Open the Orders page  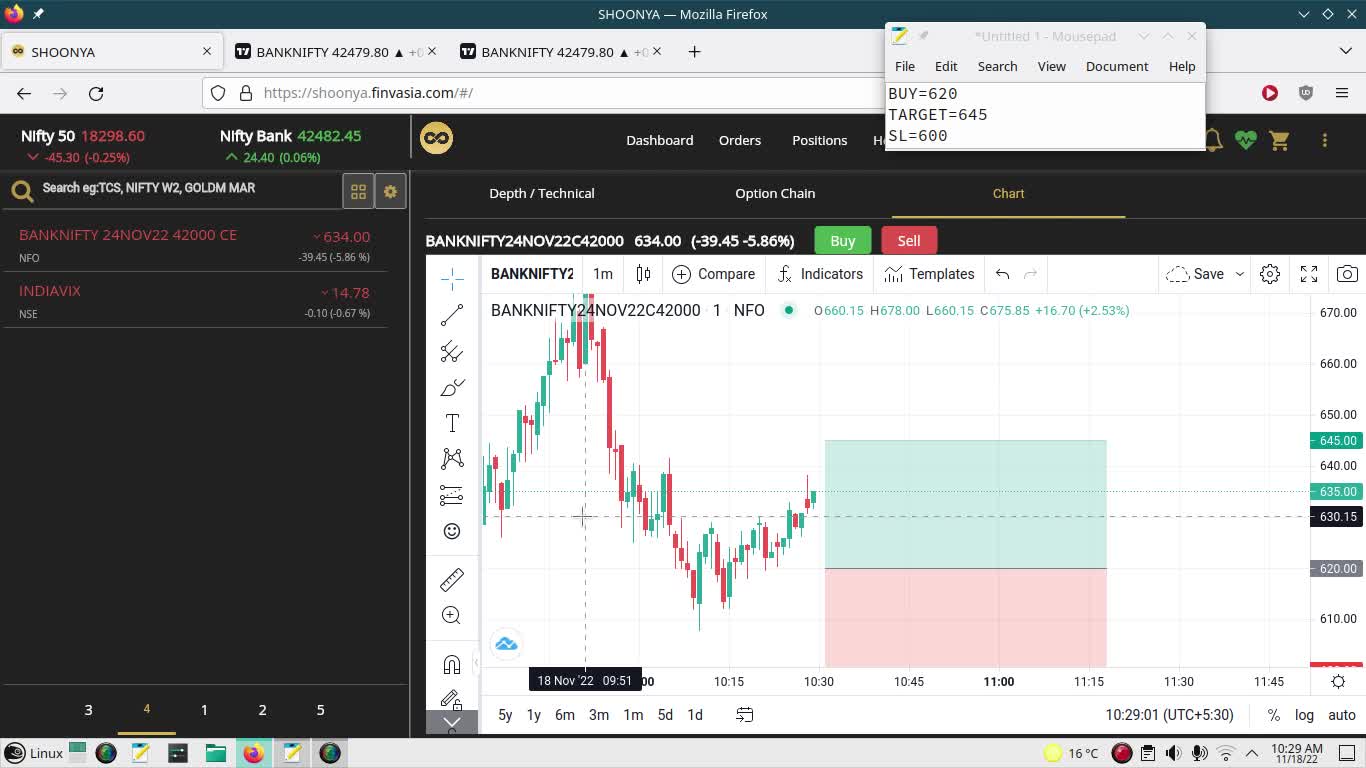click(740, 140)
